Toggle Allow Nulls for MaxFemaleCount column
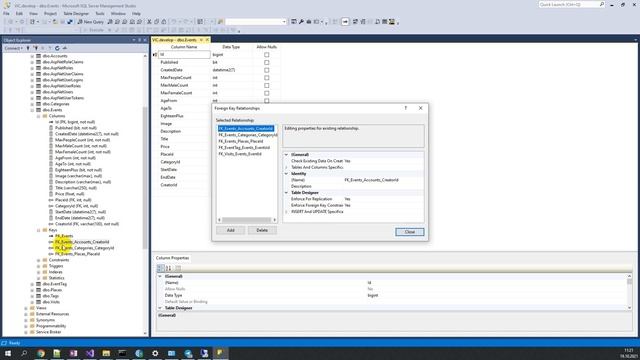The image size is (640, 360). click(267, 93)
